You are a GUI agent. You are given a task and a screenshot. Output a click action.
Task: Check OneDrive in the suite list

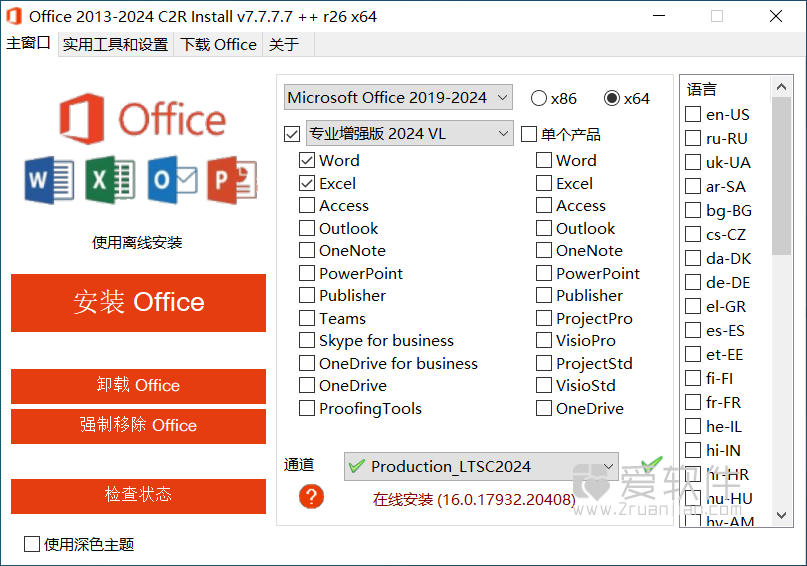click(x=307, y=385)
